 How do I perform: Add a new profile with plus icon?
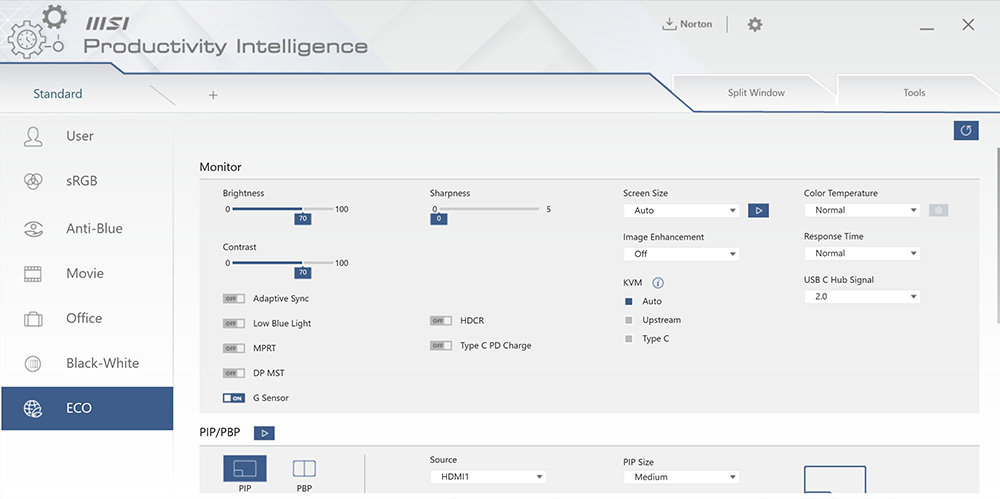(213, 95)
